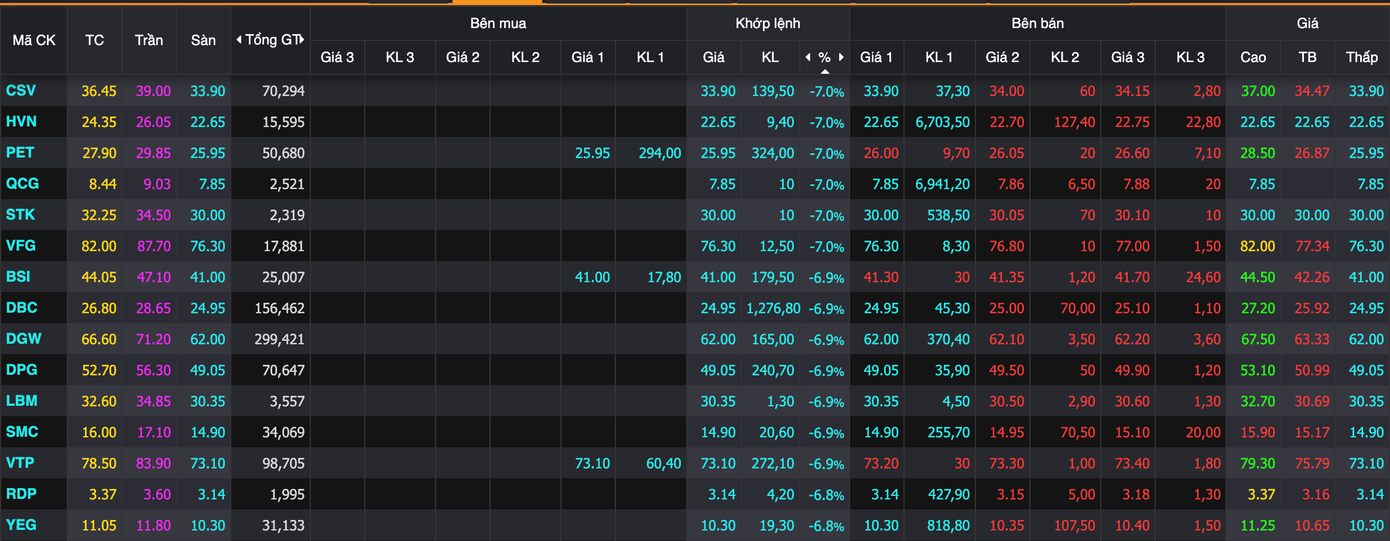Click right arrow beside Tổng GT header
The image size is (1390, 541).
(x=302, y=40)
